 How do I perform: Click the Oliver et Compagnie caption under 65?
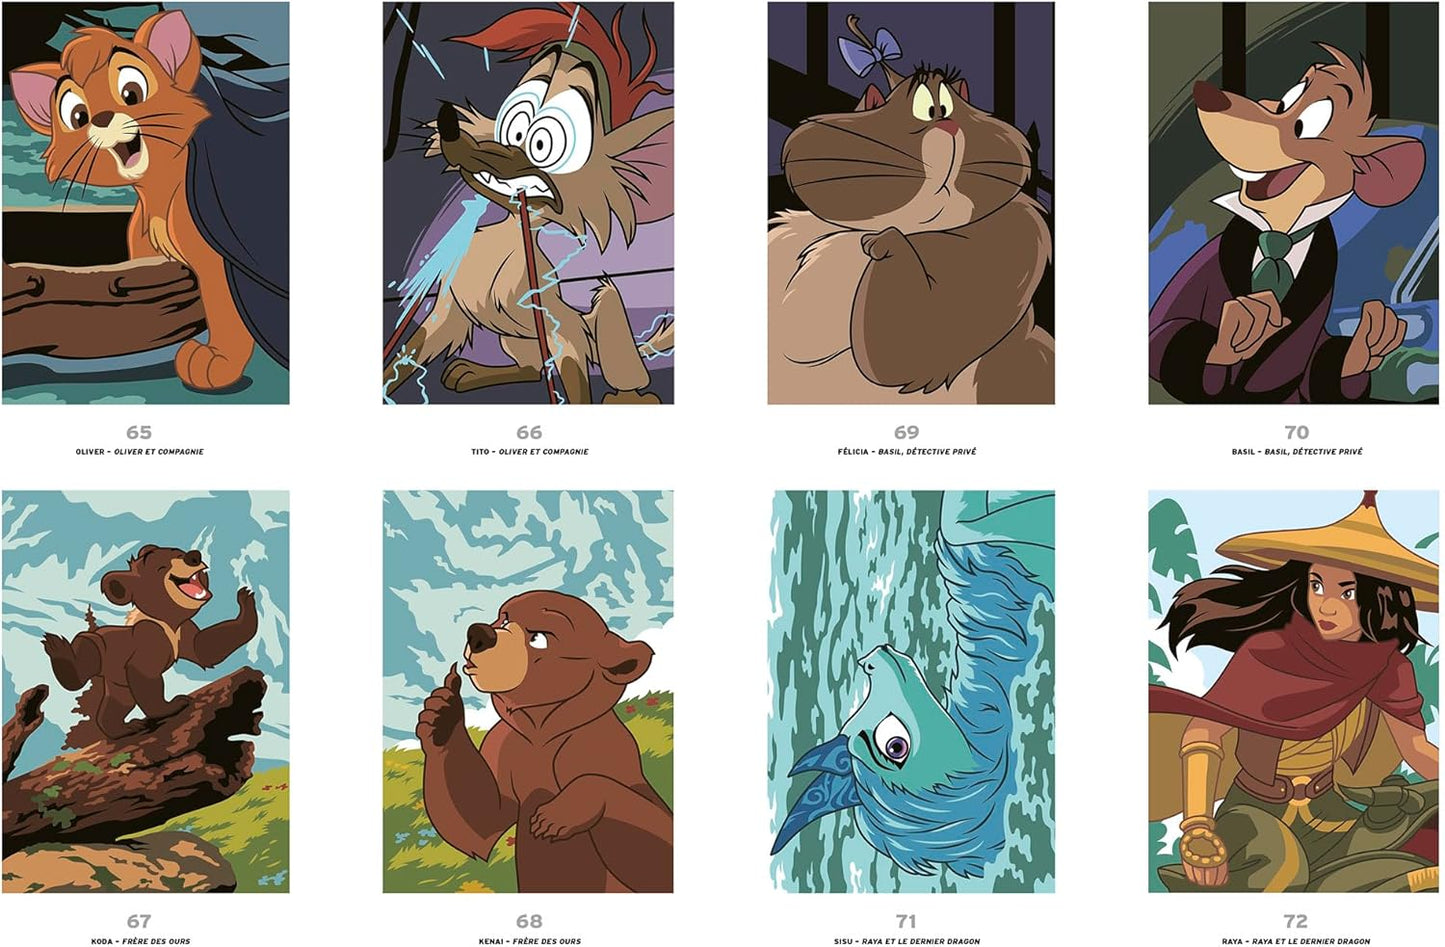tap(140, 452)
